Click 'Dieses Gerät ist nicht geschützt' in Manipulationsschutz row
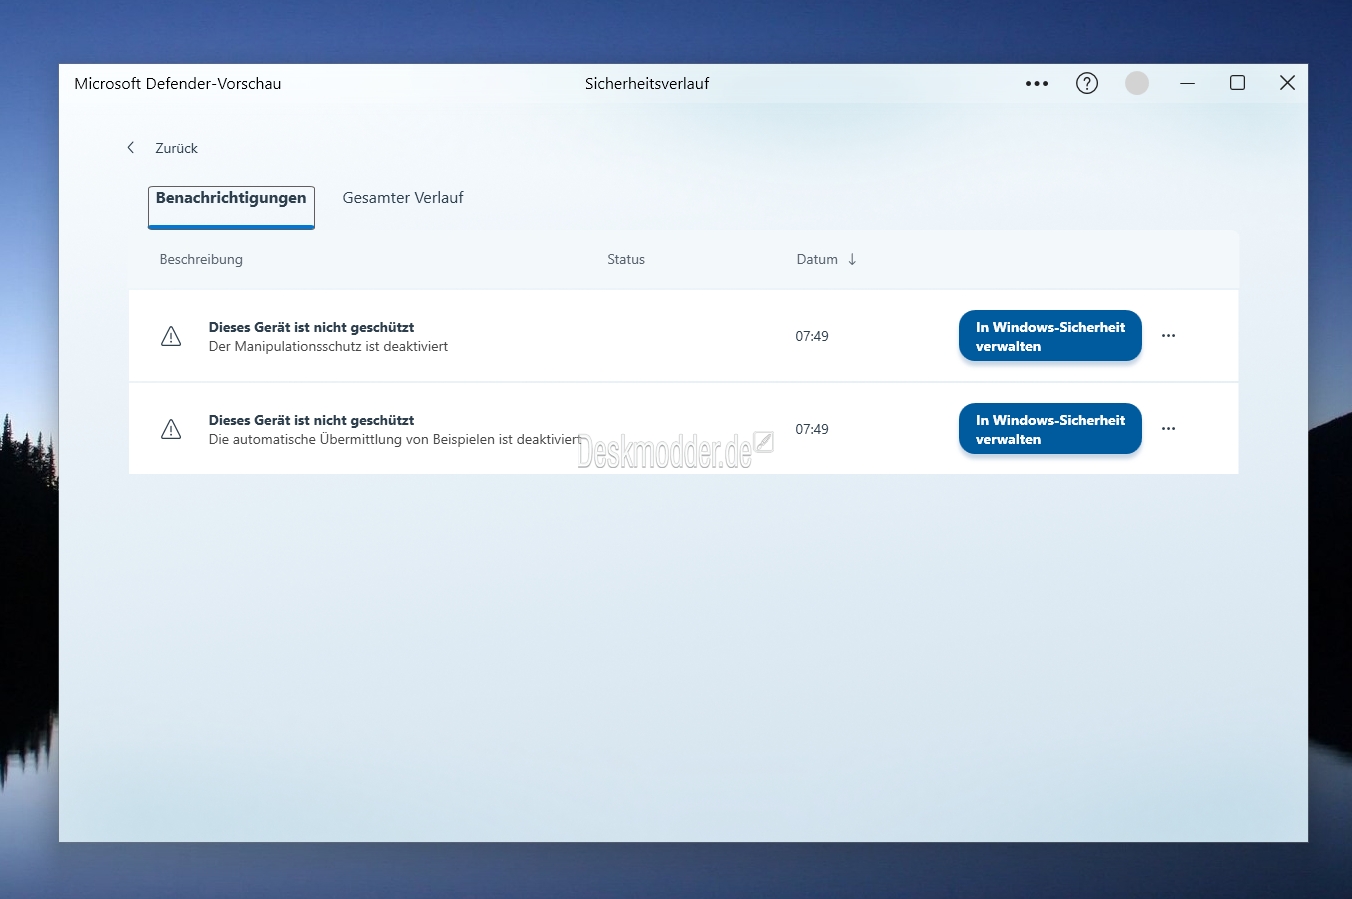 311,327
